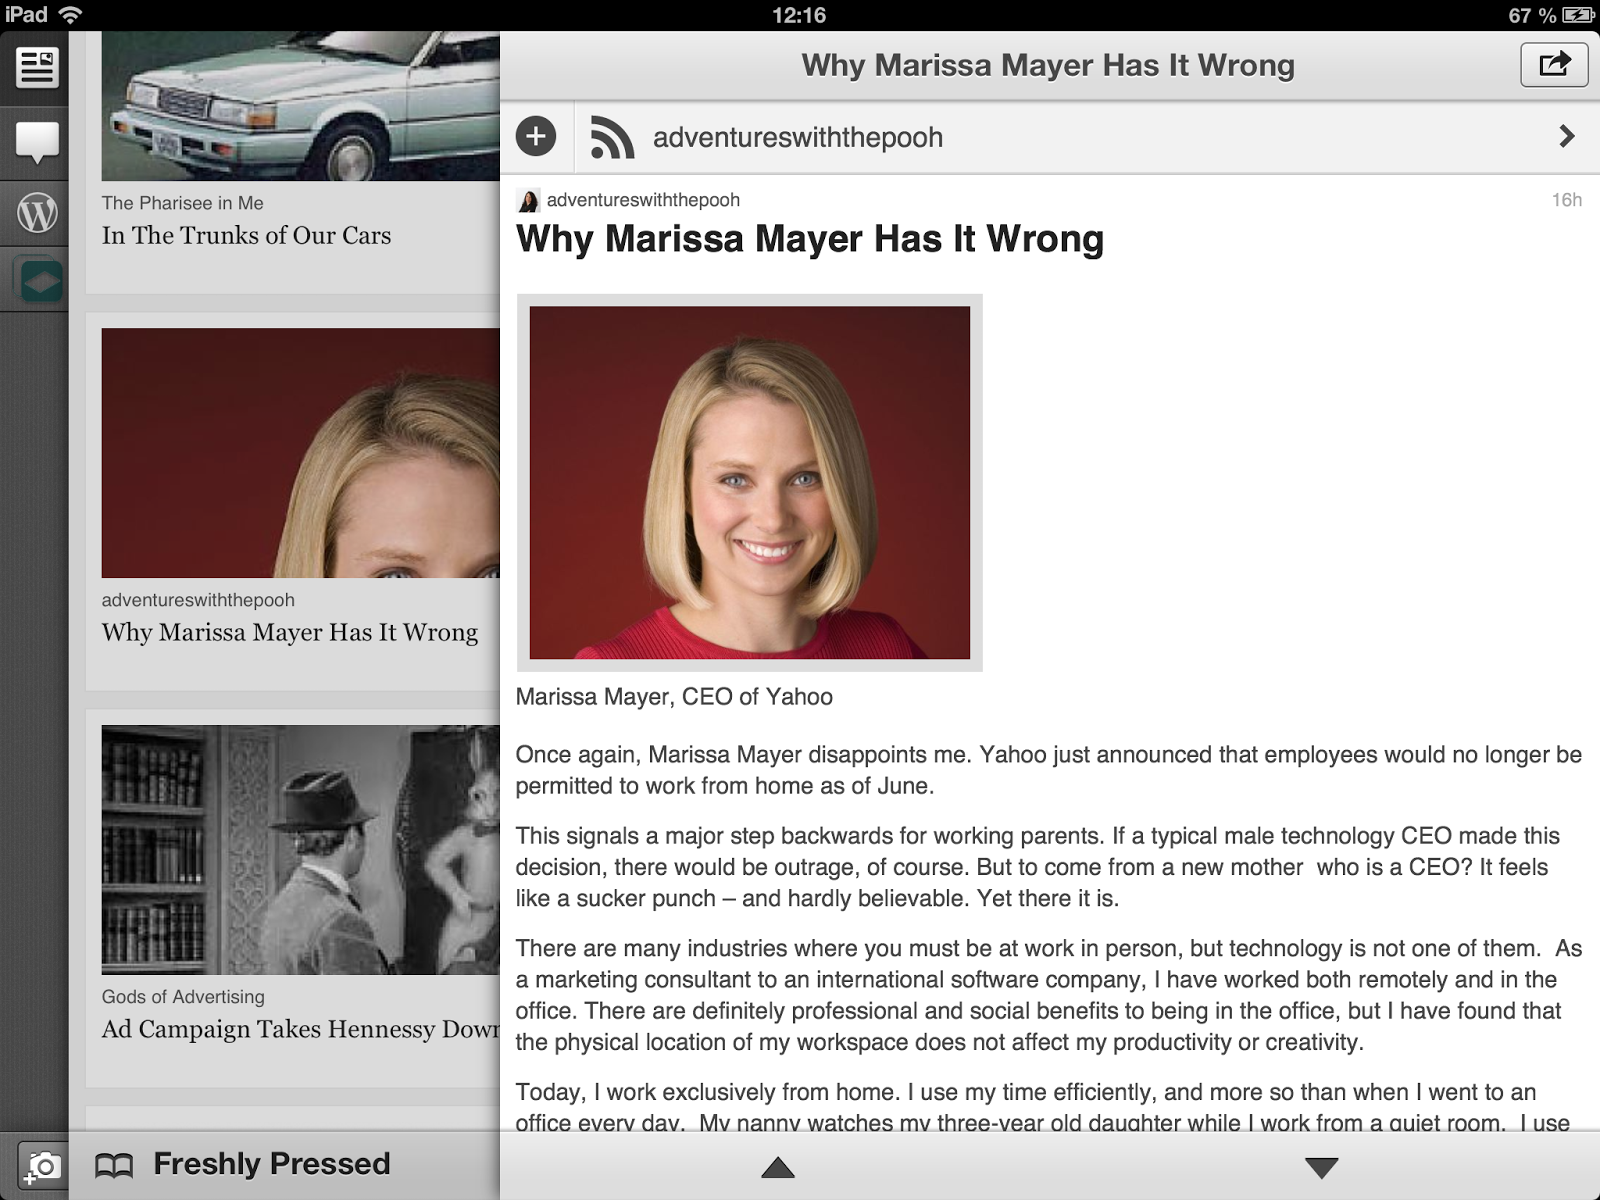The image size is (1600, 1200).
Task: Tap the caption 'Marissa Mayer, CEO of Yahoo'
Action: [x=674, y=697]
